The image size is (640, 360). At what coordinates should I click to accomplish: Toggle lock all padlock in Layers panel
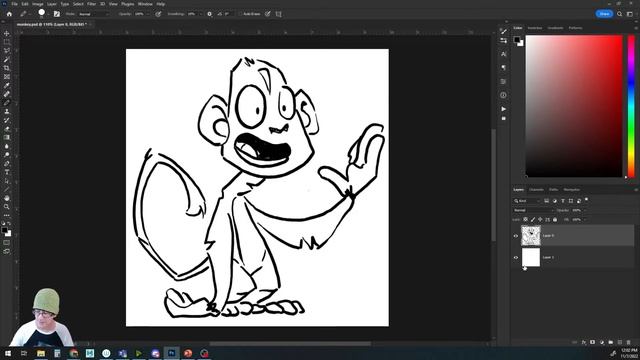[555, 220]
